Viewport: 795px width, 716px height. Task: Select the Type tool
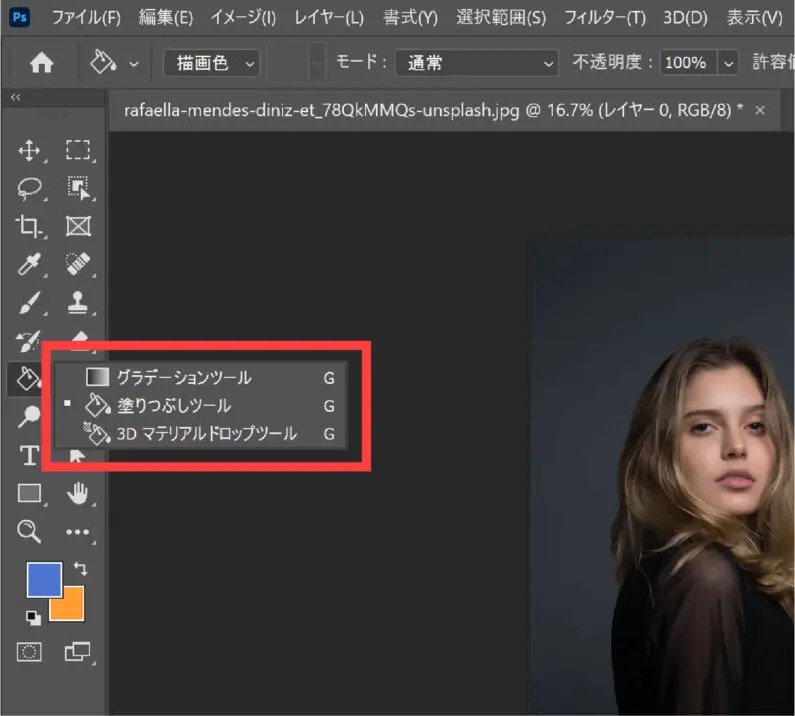29,455
